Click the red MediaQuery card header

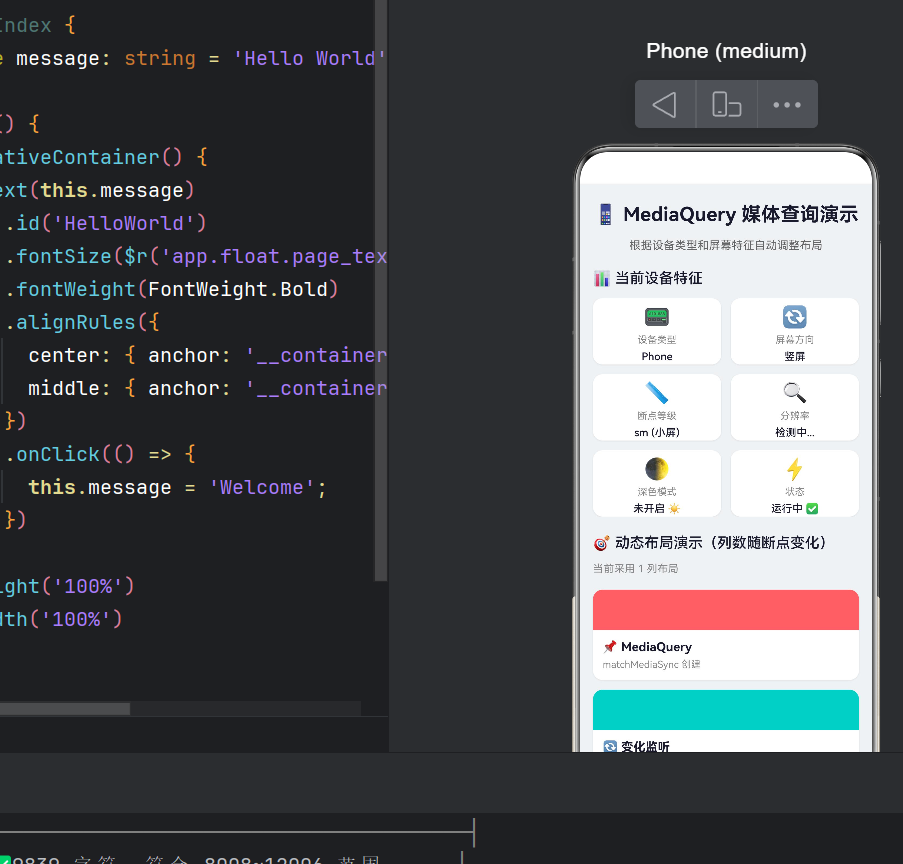(726, 610)
